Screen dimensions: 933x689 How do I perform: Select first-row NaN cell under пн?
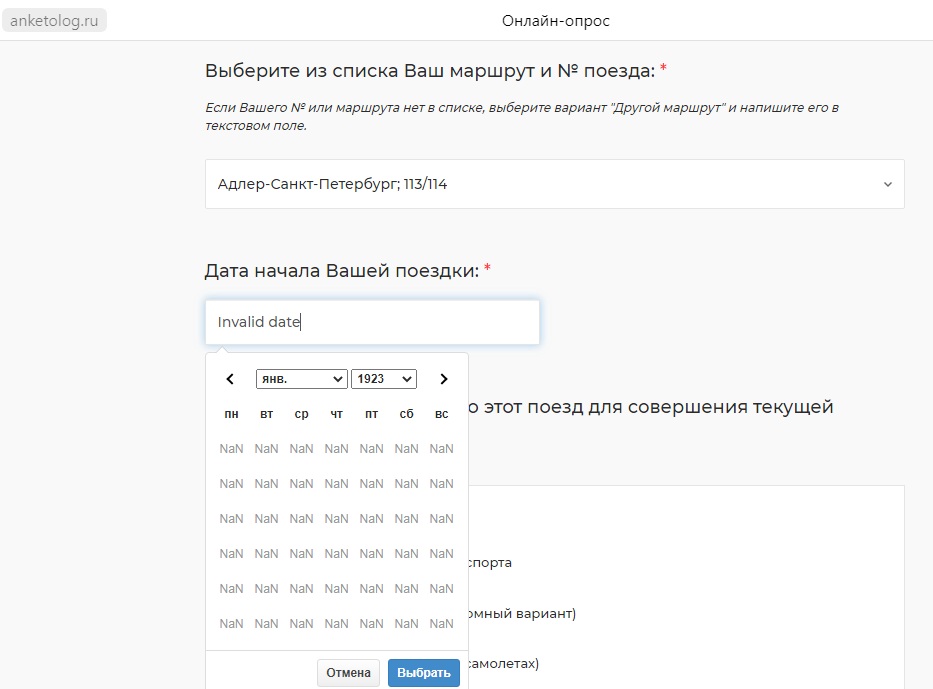coord(231,449)
